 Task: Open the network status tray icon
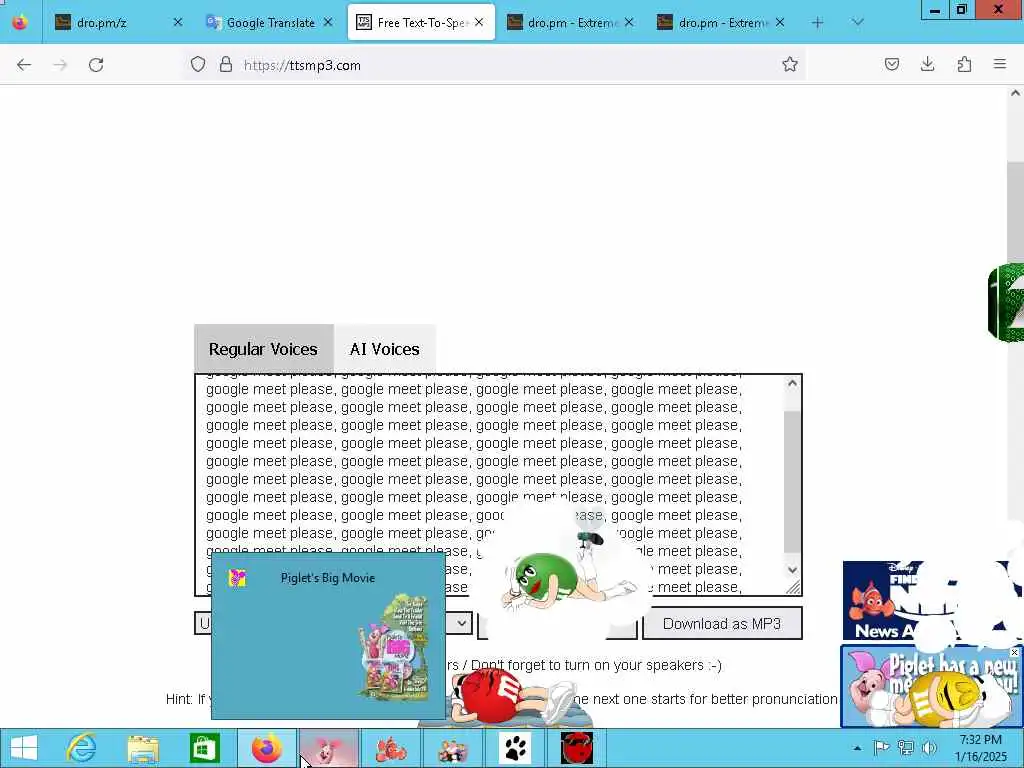click(x=905, y=748)
